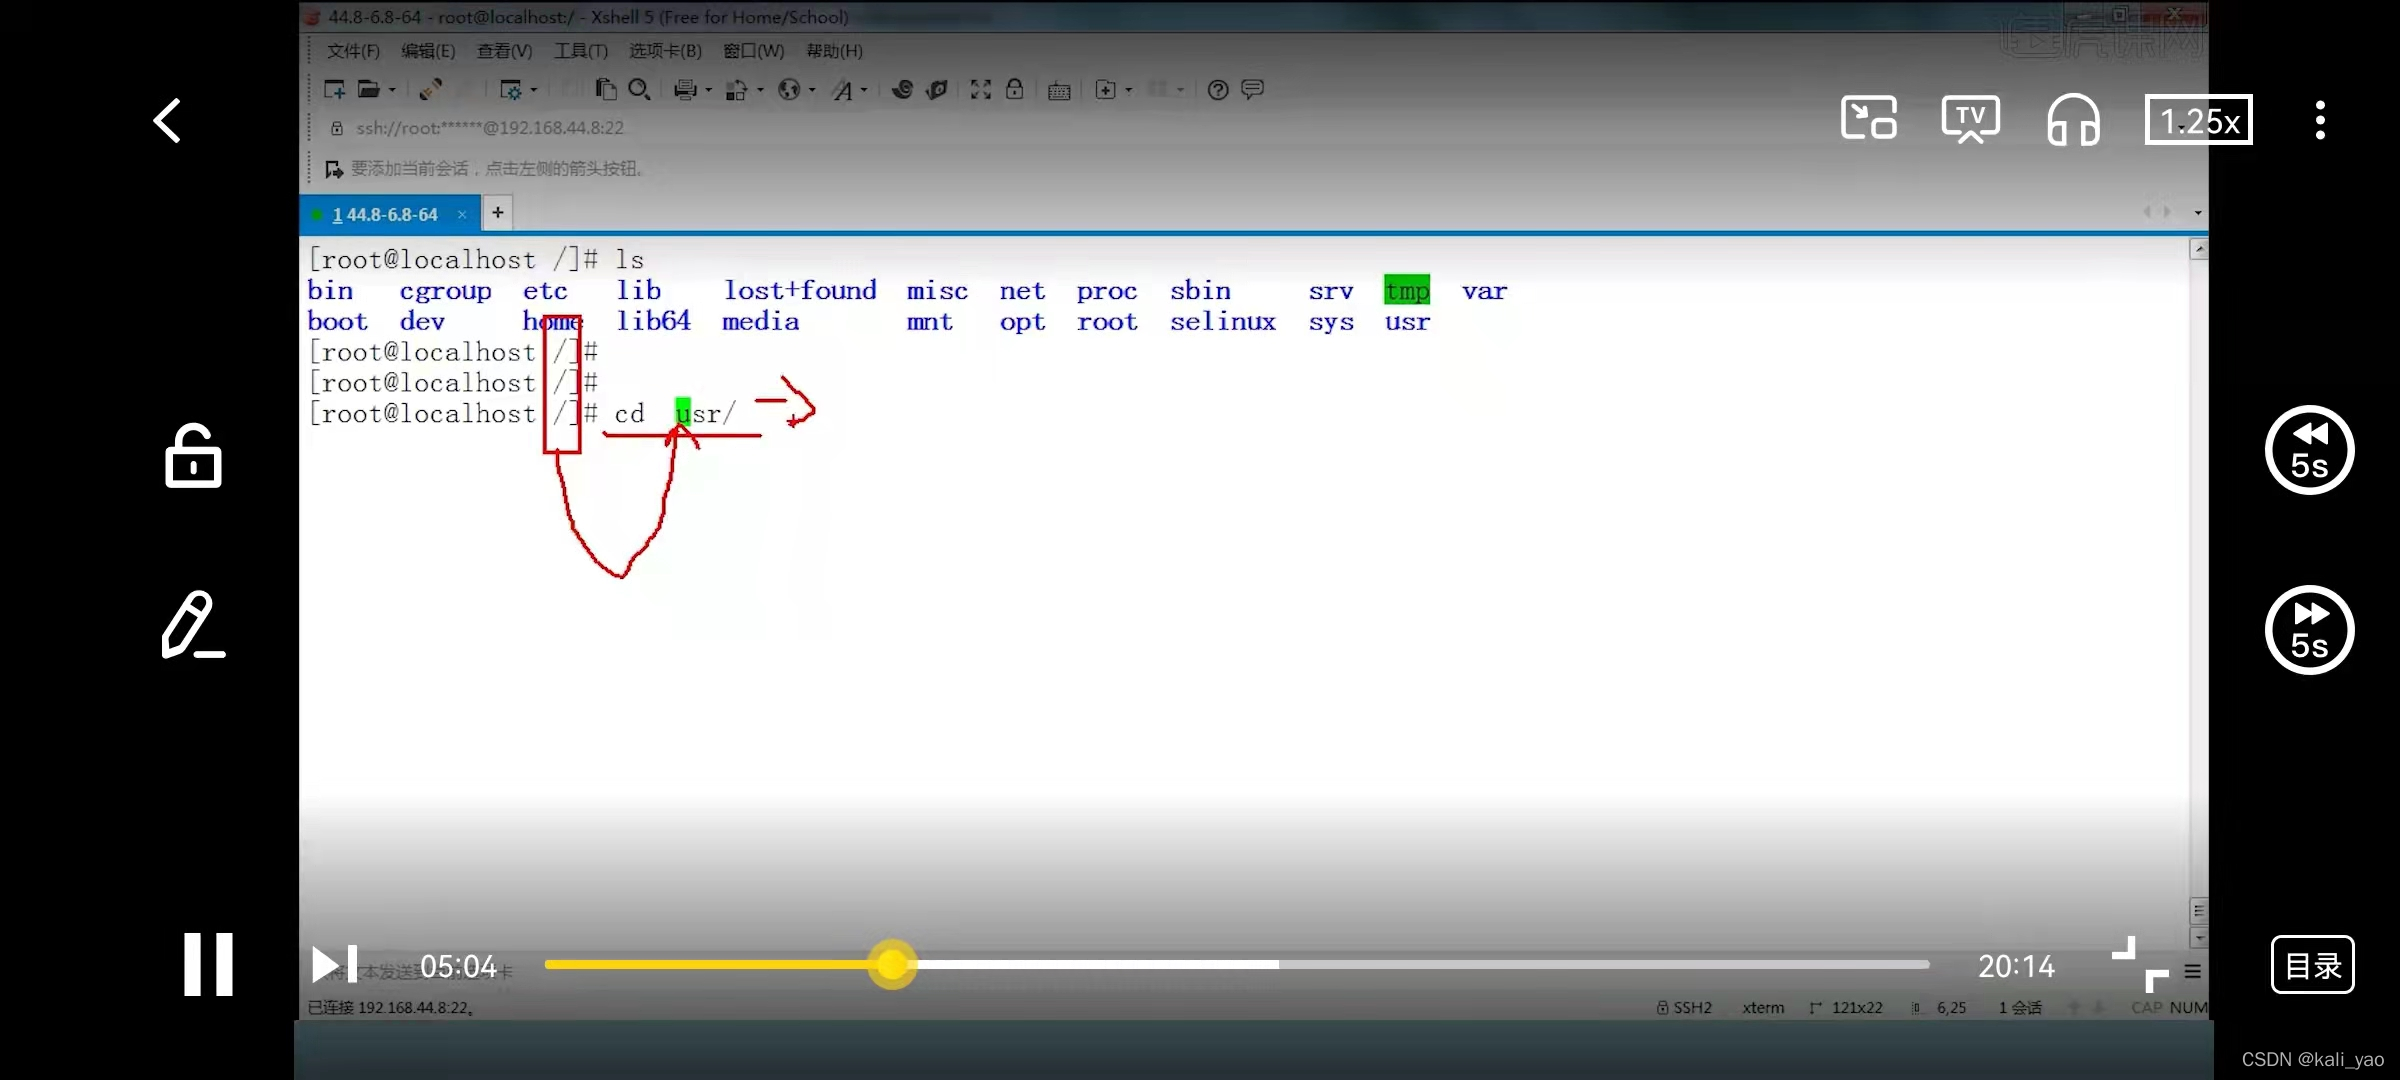Click the globe encoding icon
The height and width of the screenshot is (1080, 2400).
789,90
